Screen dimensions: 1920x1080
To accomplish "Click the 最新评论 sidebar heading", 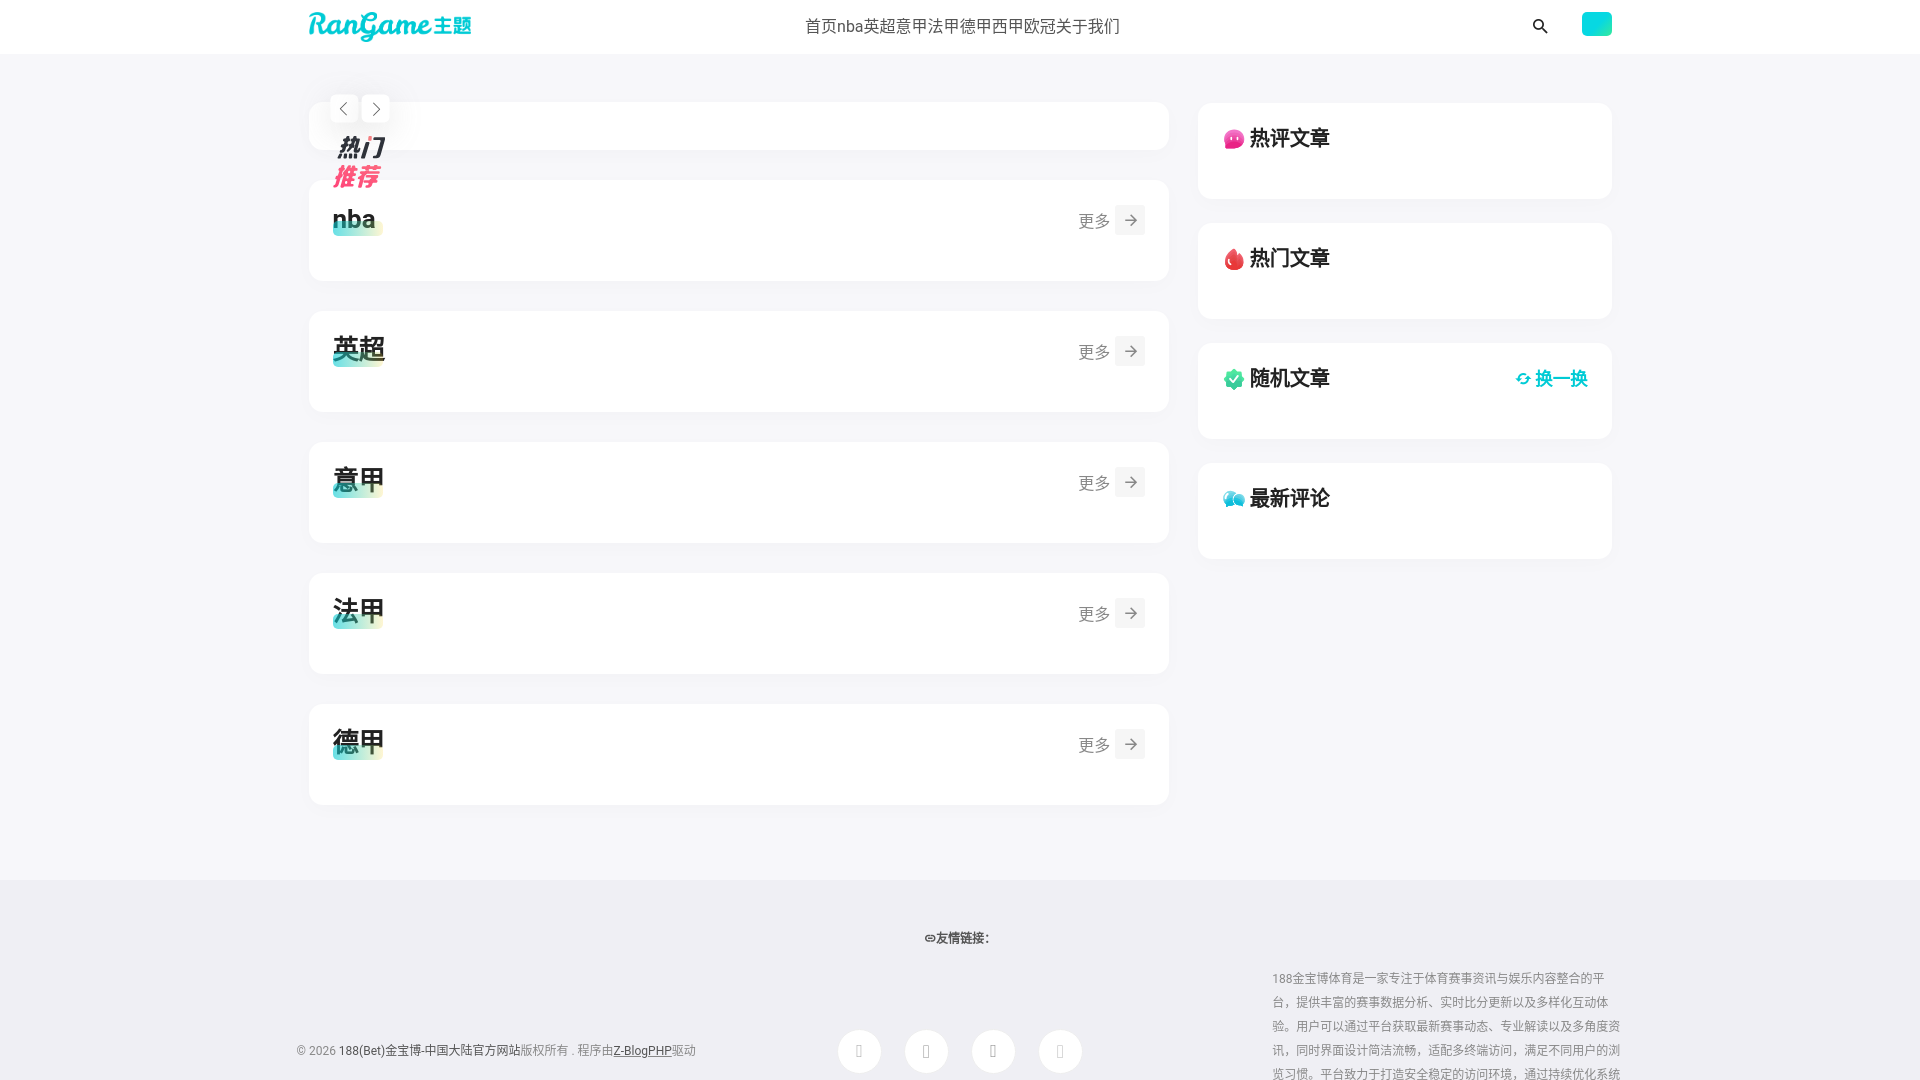I will point(1289,498).
